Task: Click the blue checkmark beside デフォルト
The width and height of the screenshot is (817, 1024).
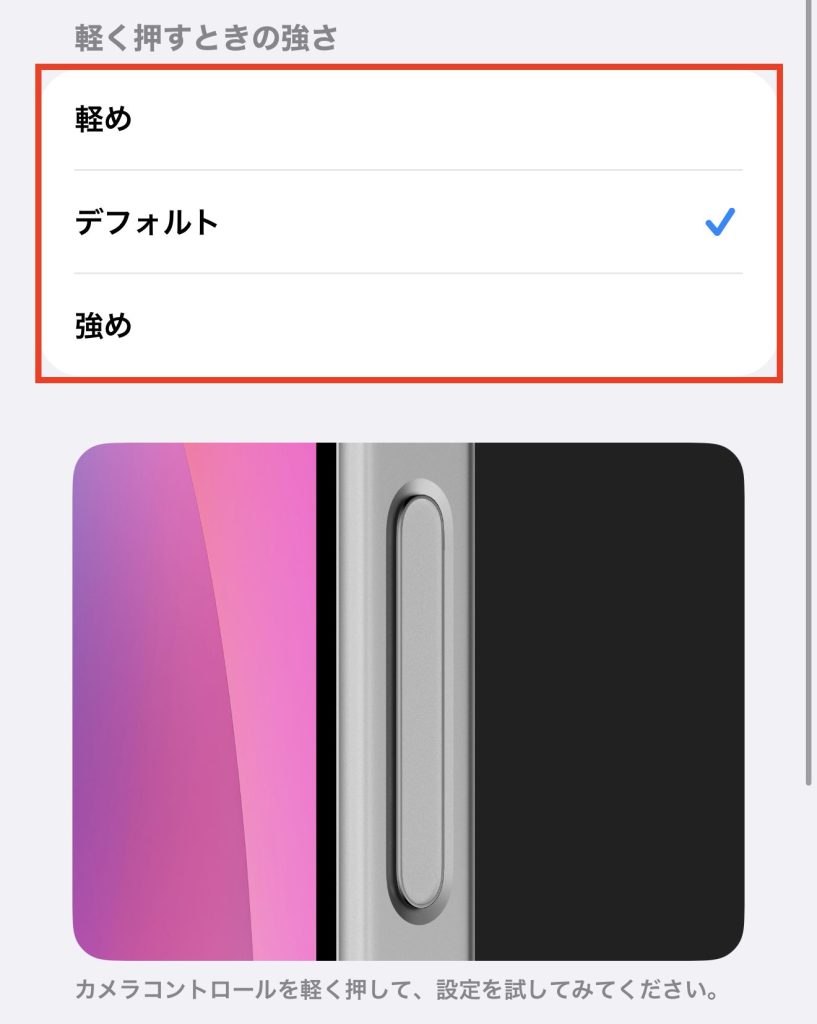Action: coord(720,222)
